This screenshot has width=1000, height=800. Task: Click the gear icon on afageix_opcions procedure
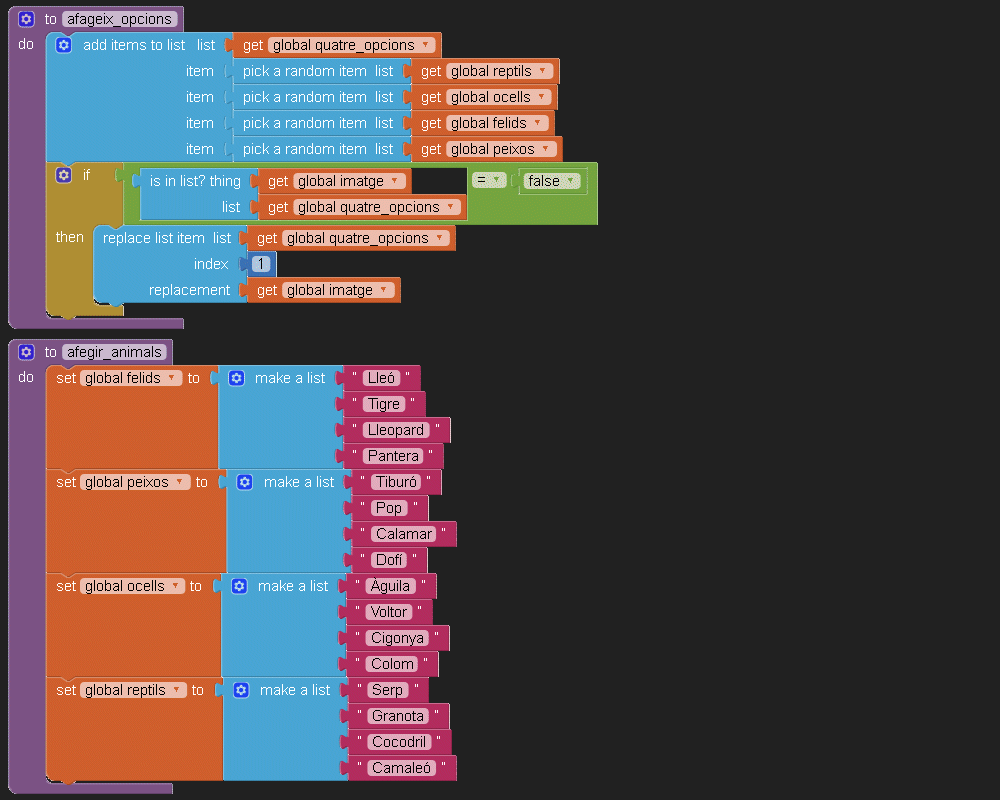(x=26, y=19)
